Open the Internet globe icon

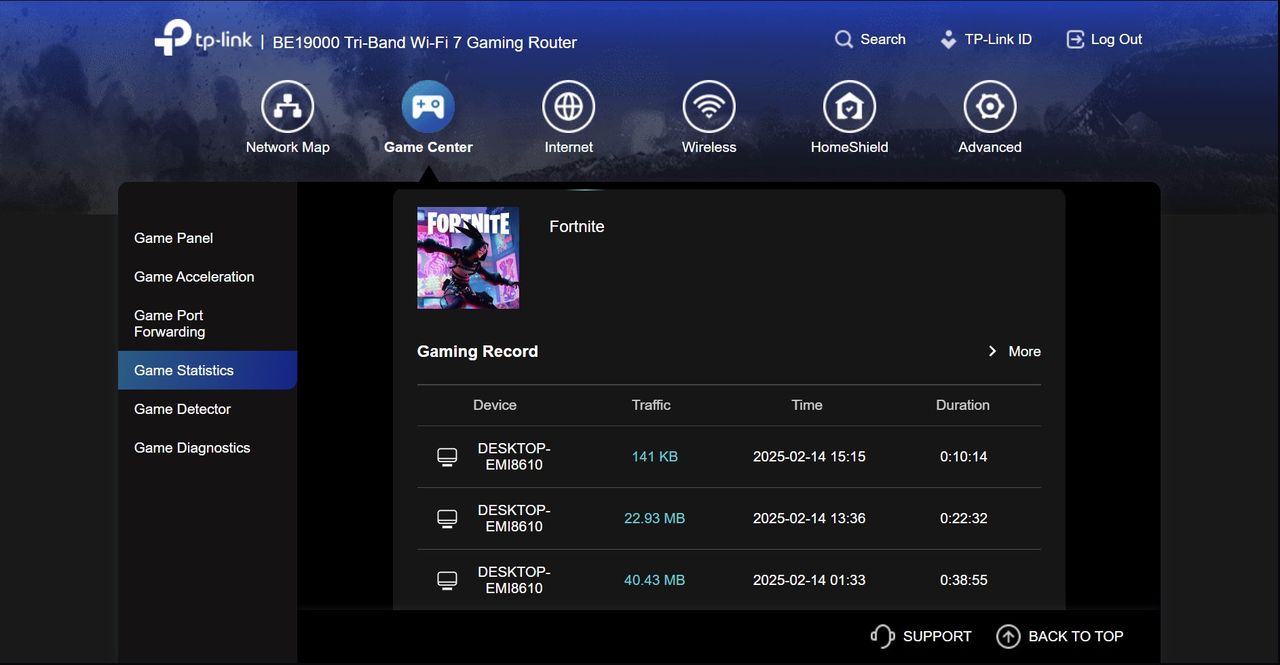pyautogui.click(x=569, y=107)
